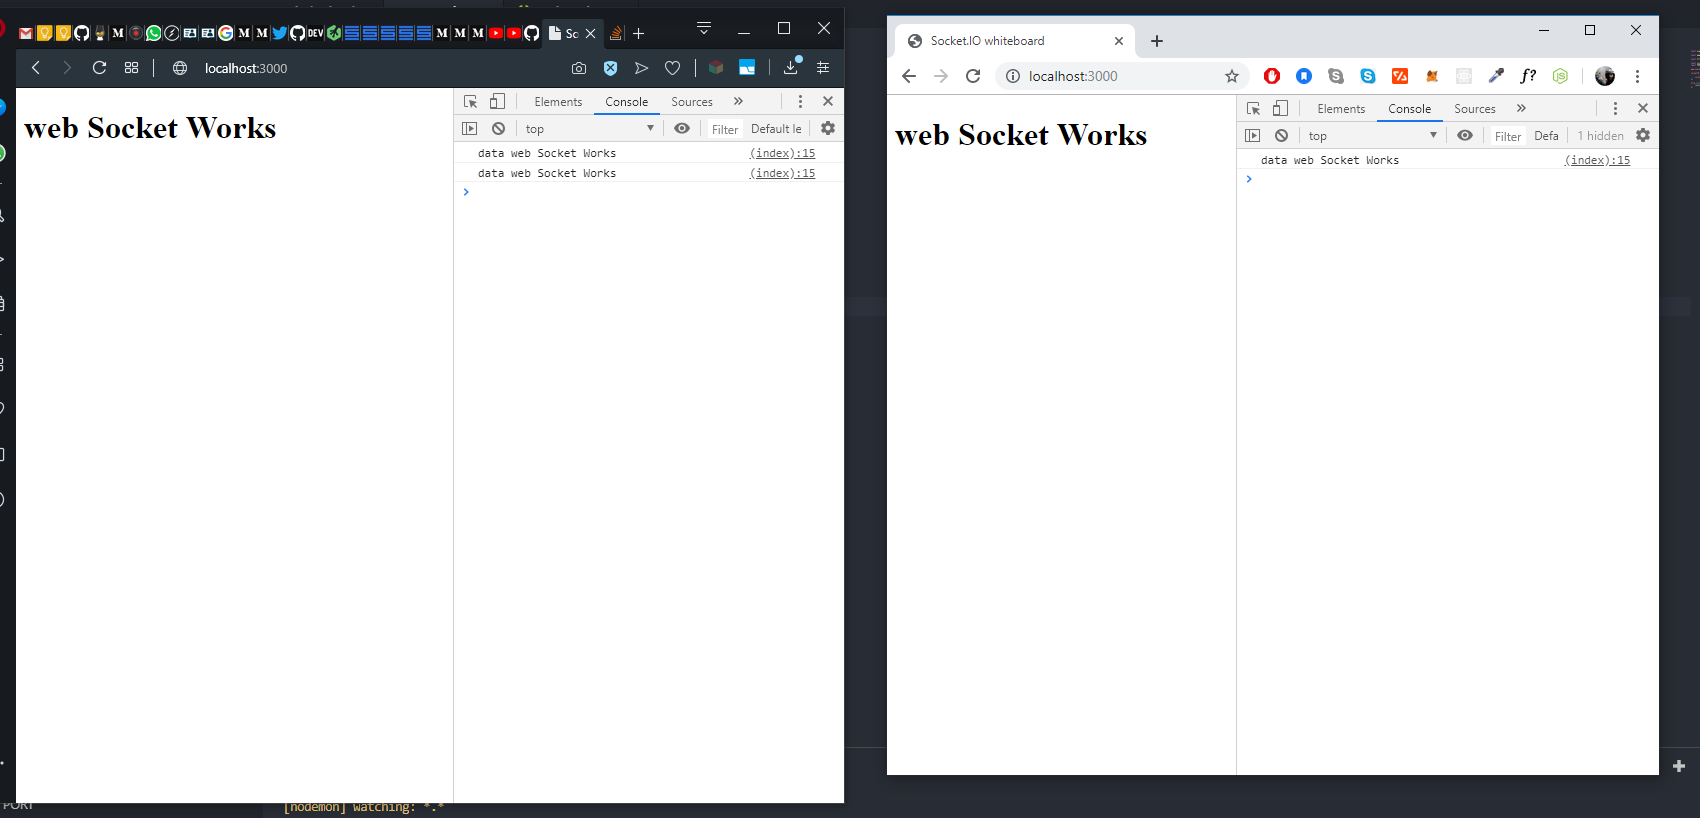The height and width of the screenshot is (818, 1700).
Task: Bookmark page with the star icon
Action: pyautogui.click(x=1232, y=76)
